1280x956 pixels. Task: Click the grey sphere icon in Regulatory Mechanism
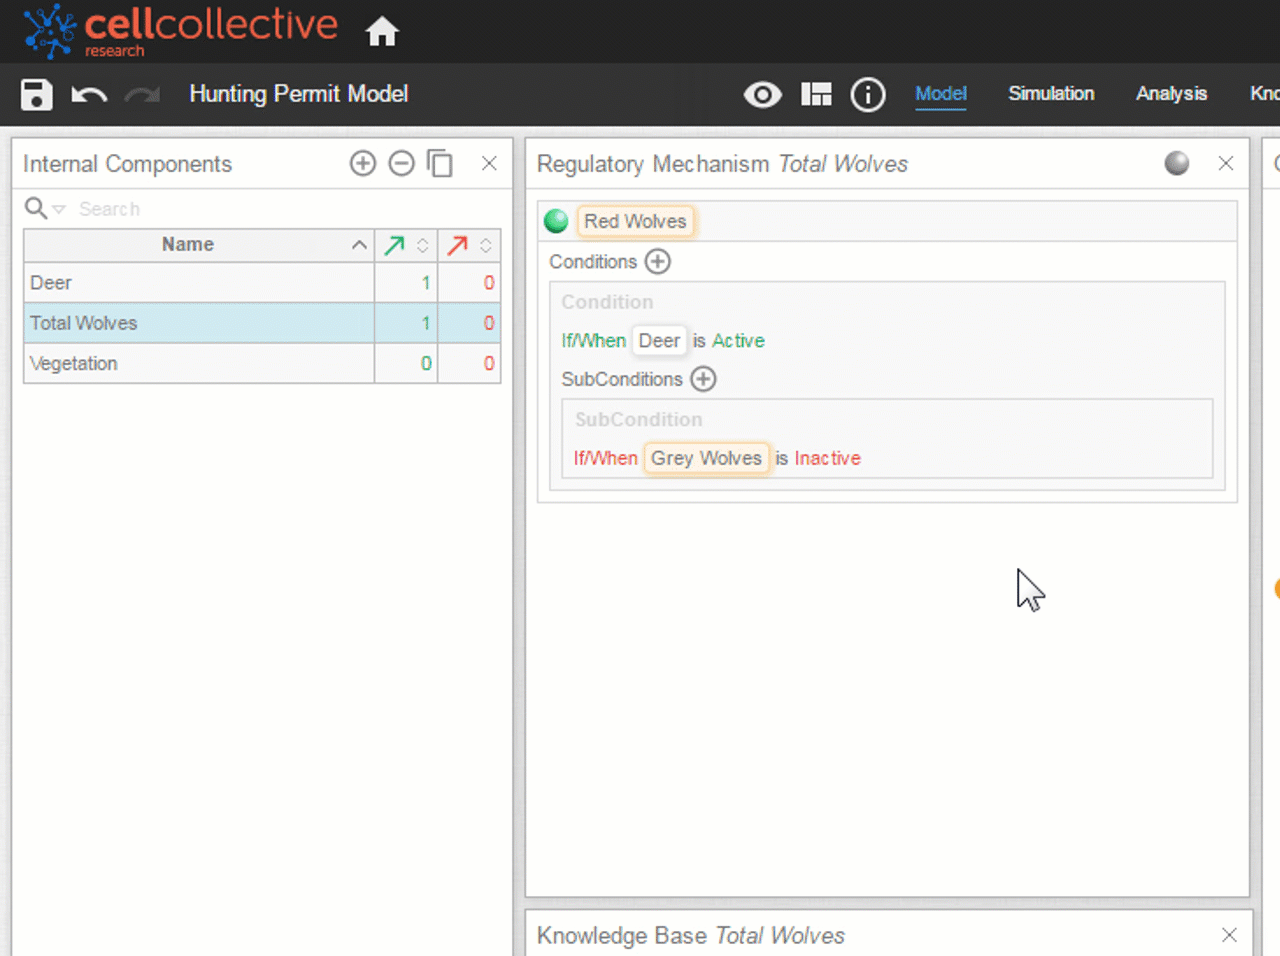[1177, 163]
